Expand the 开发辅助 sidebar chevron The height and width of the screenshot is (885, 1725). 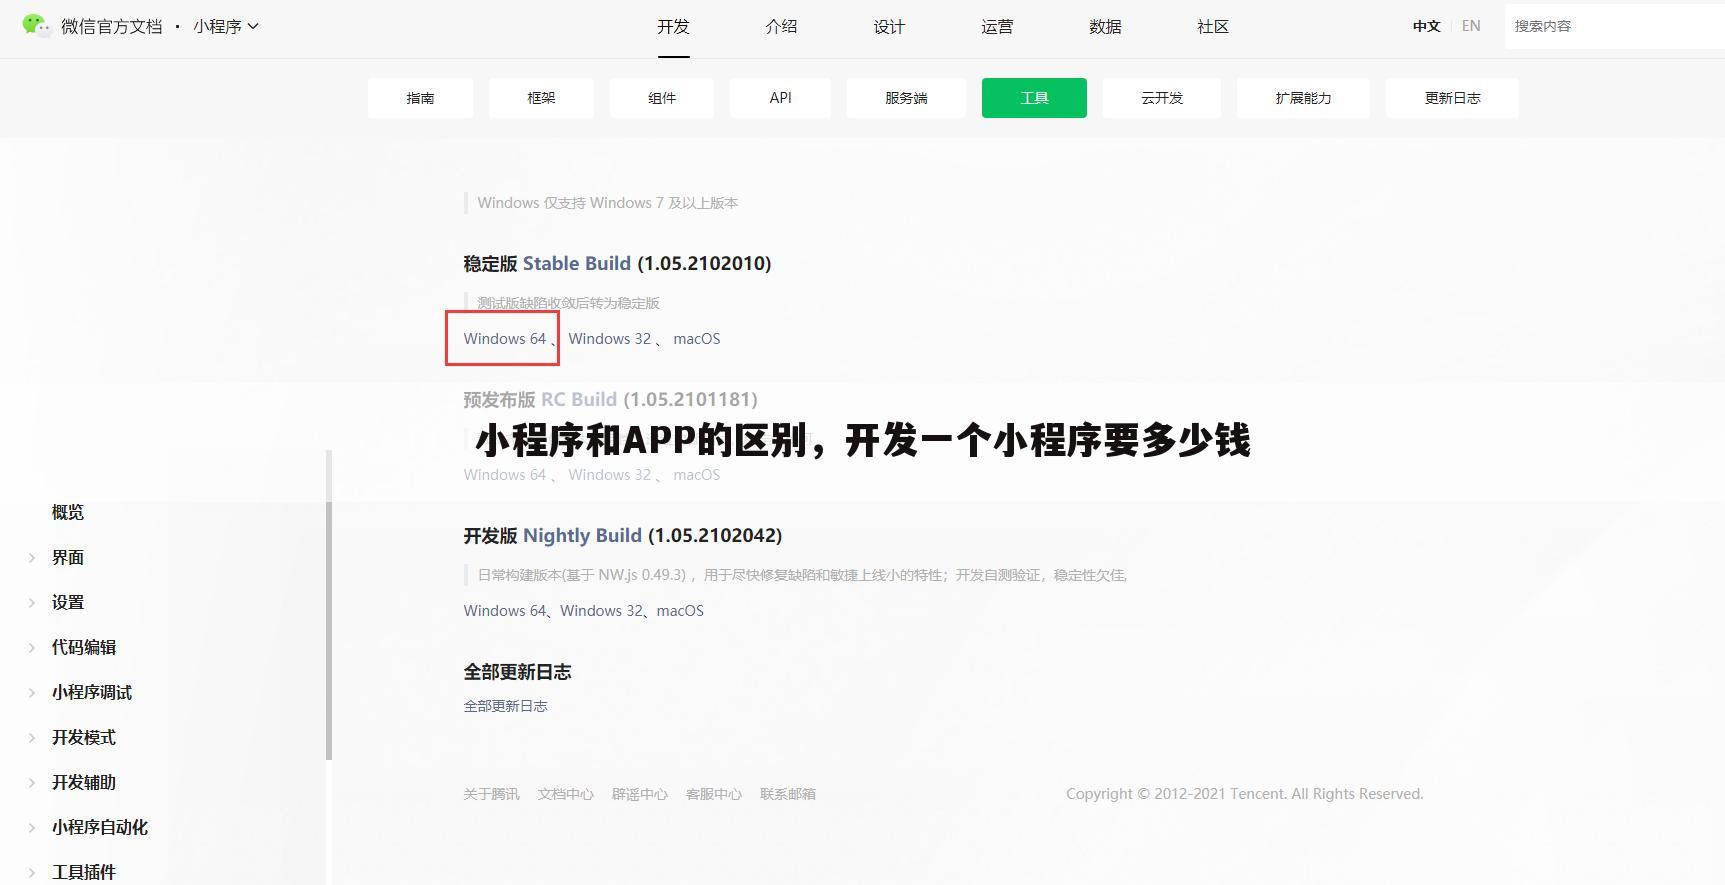click(x=32, y=783)
